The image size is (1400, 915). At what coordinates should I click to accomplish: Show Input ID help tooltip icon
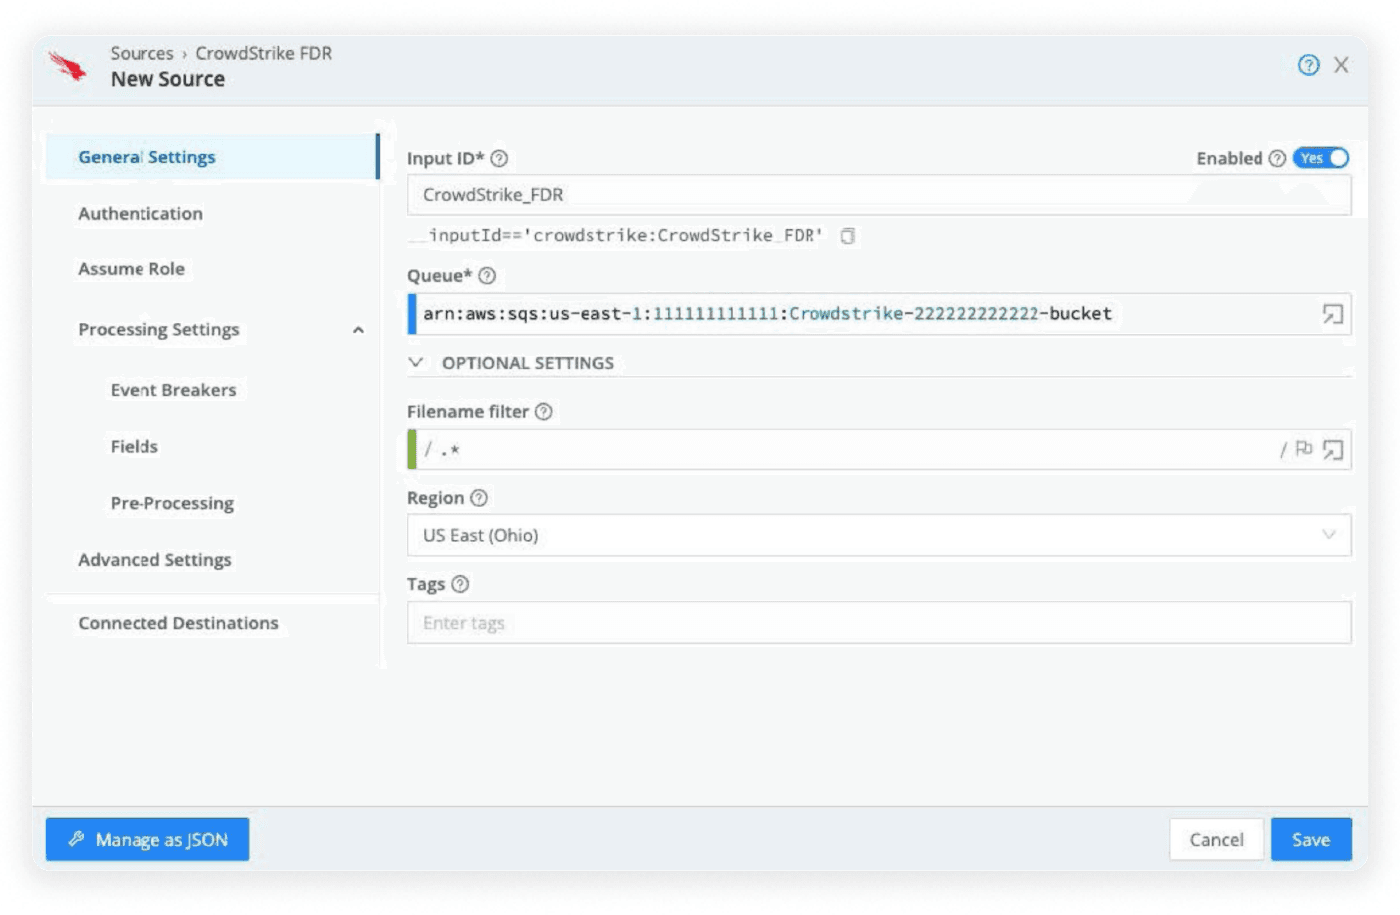pyautogui.click(x=499, y=158)
